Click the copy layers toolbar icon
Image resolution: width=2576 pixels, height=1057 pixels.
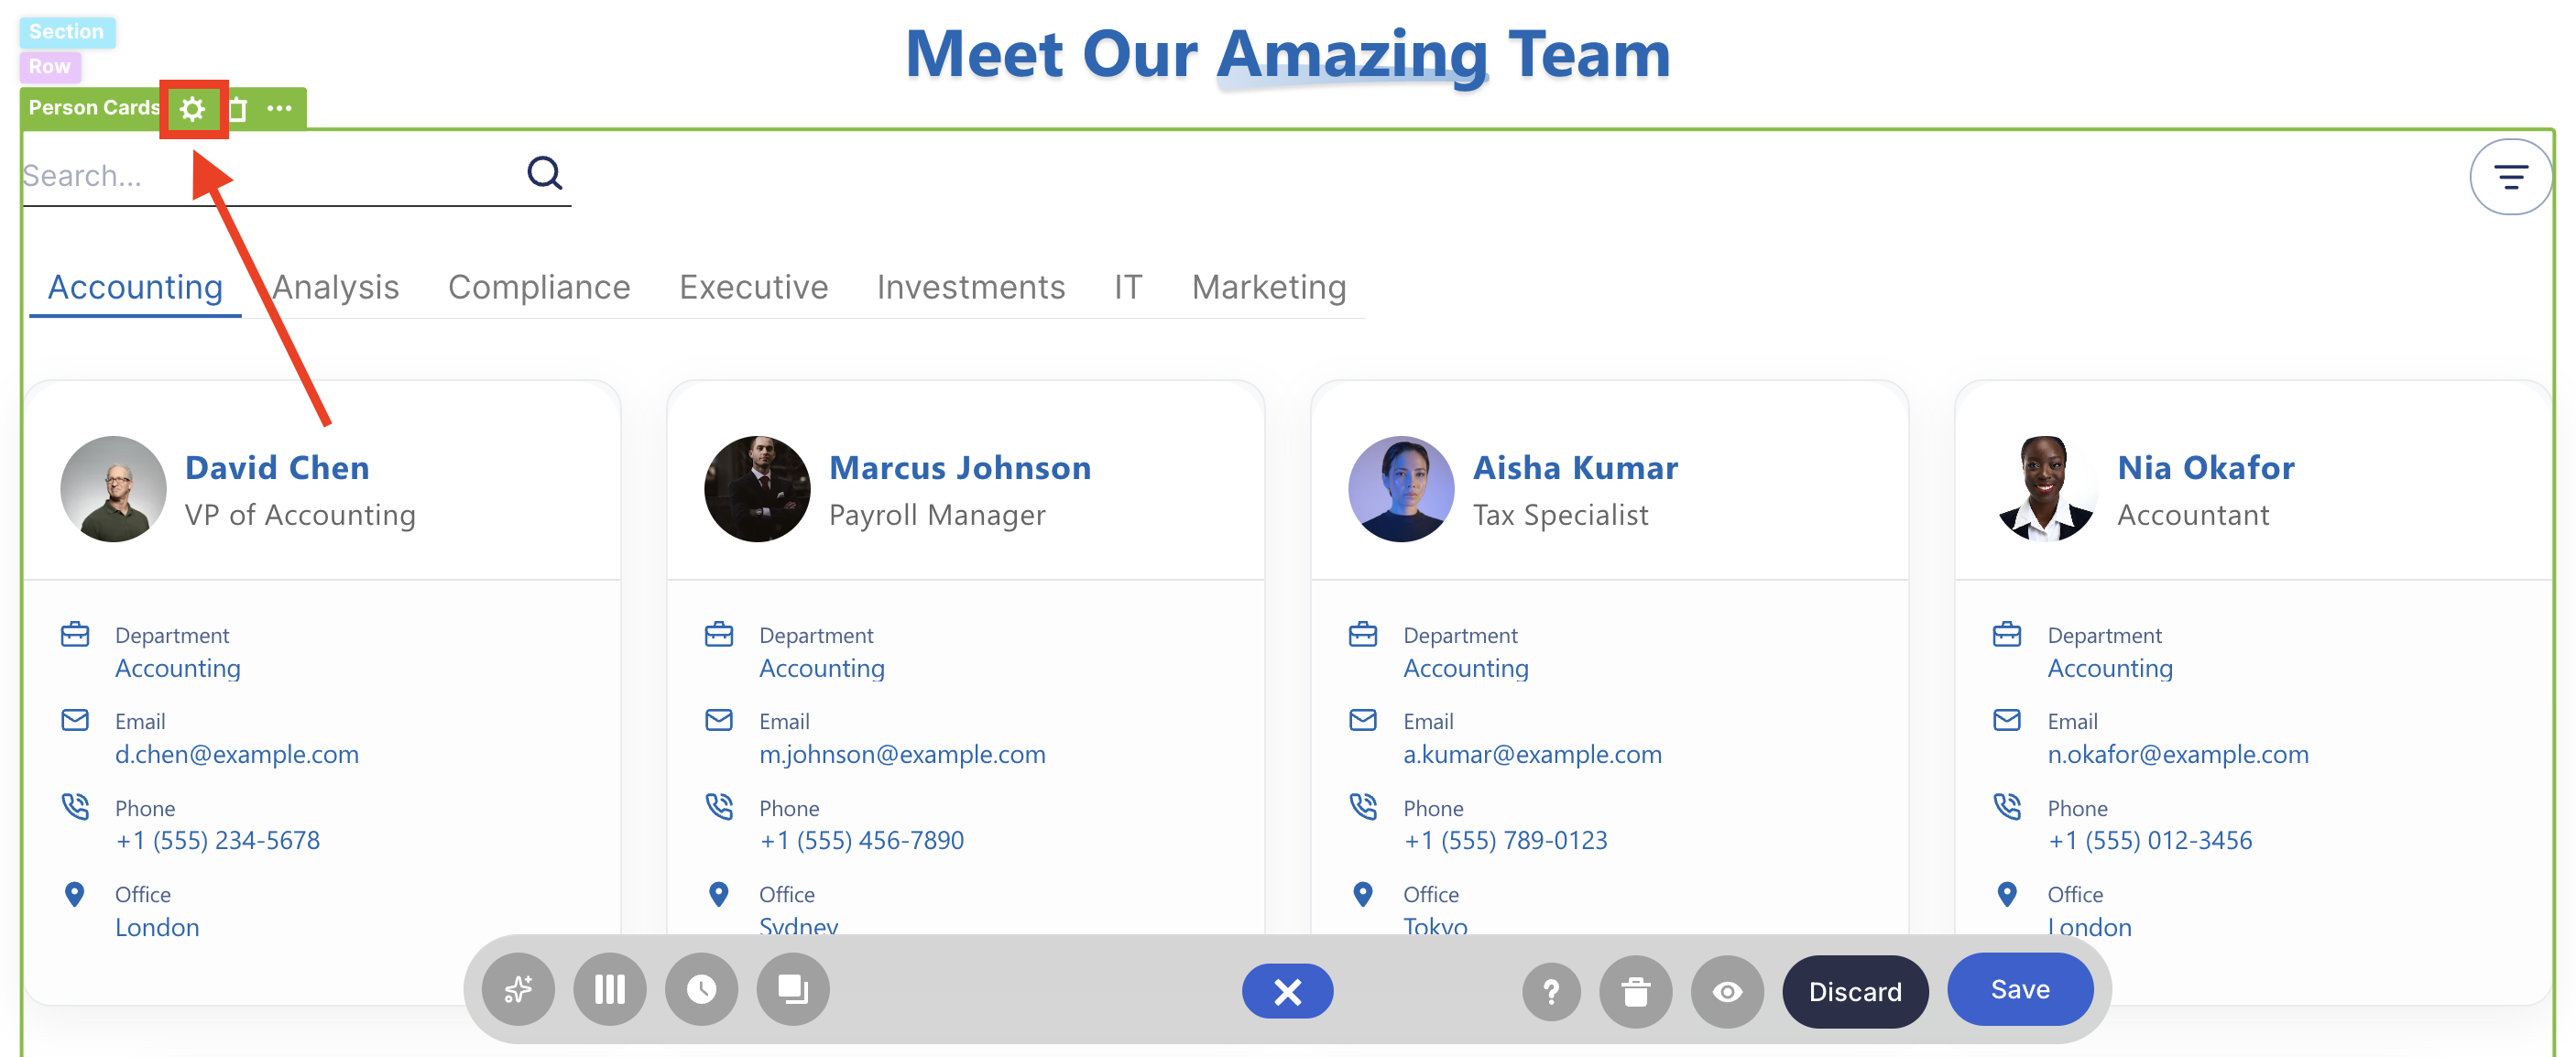pyautogui.click(x=793, y=989)
